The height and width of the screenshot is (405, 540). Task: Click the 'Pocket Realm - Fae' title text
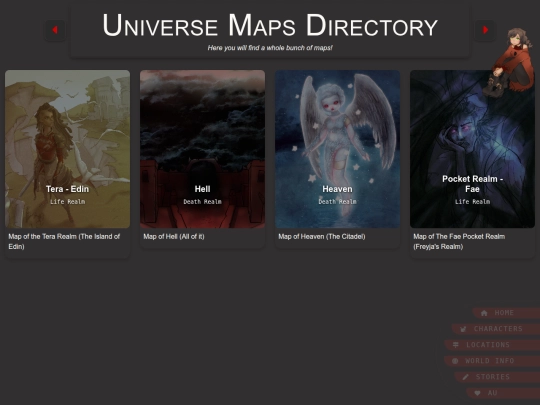coord(472,184)
